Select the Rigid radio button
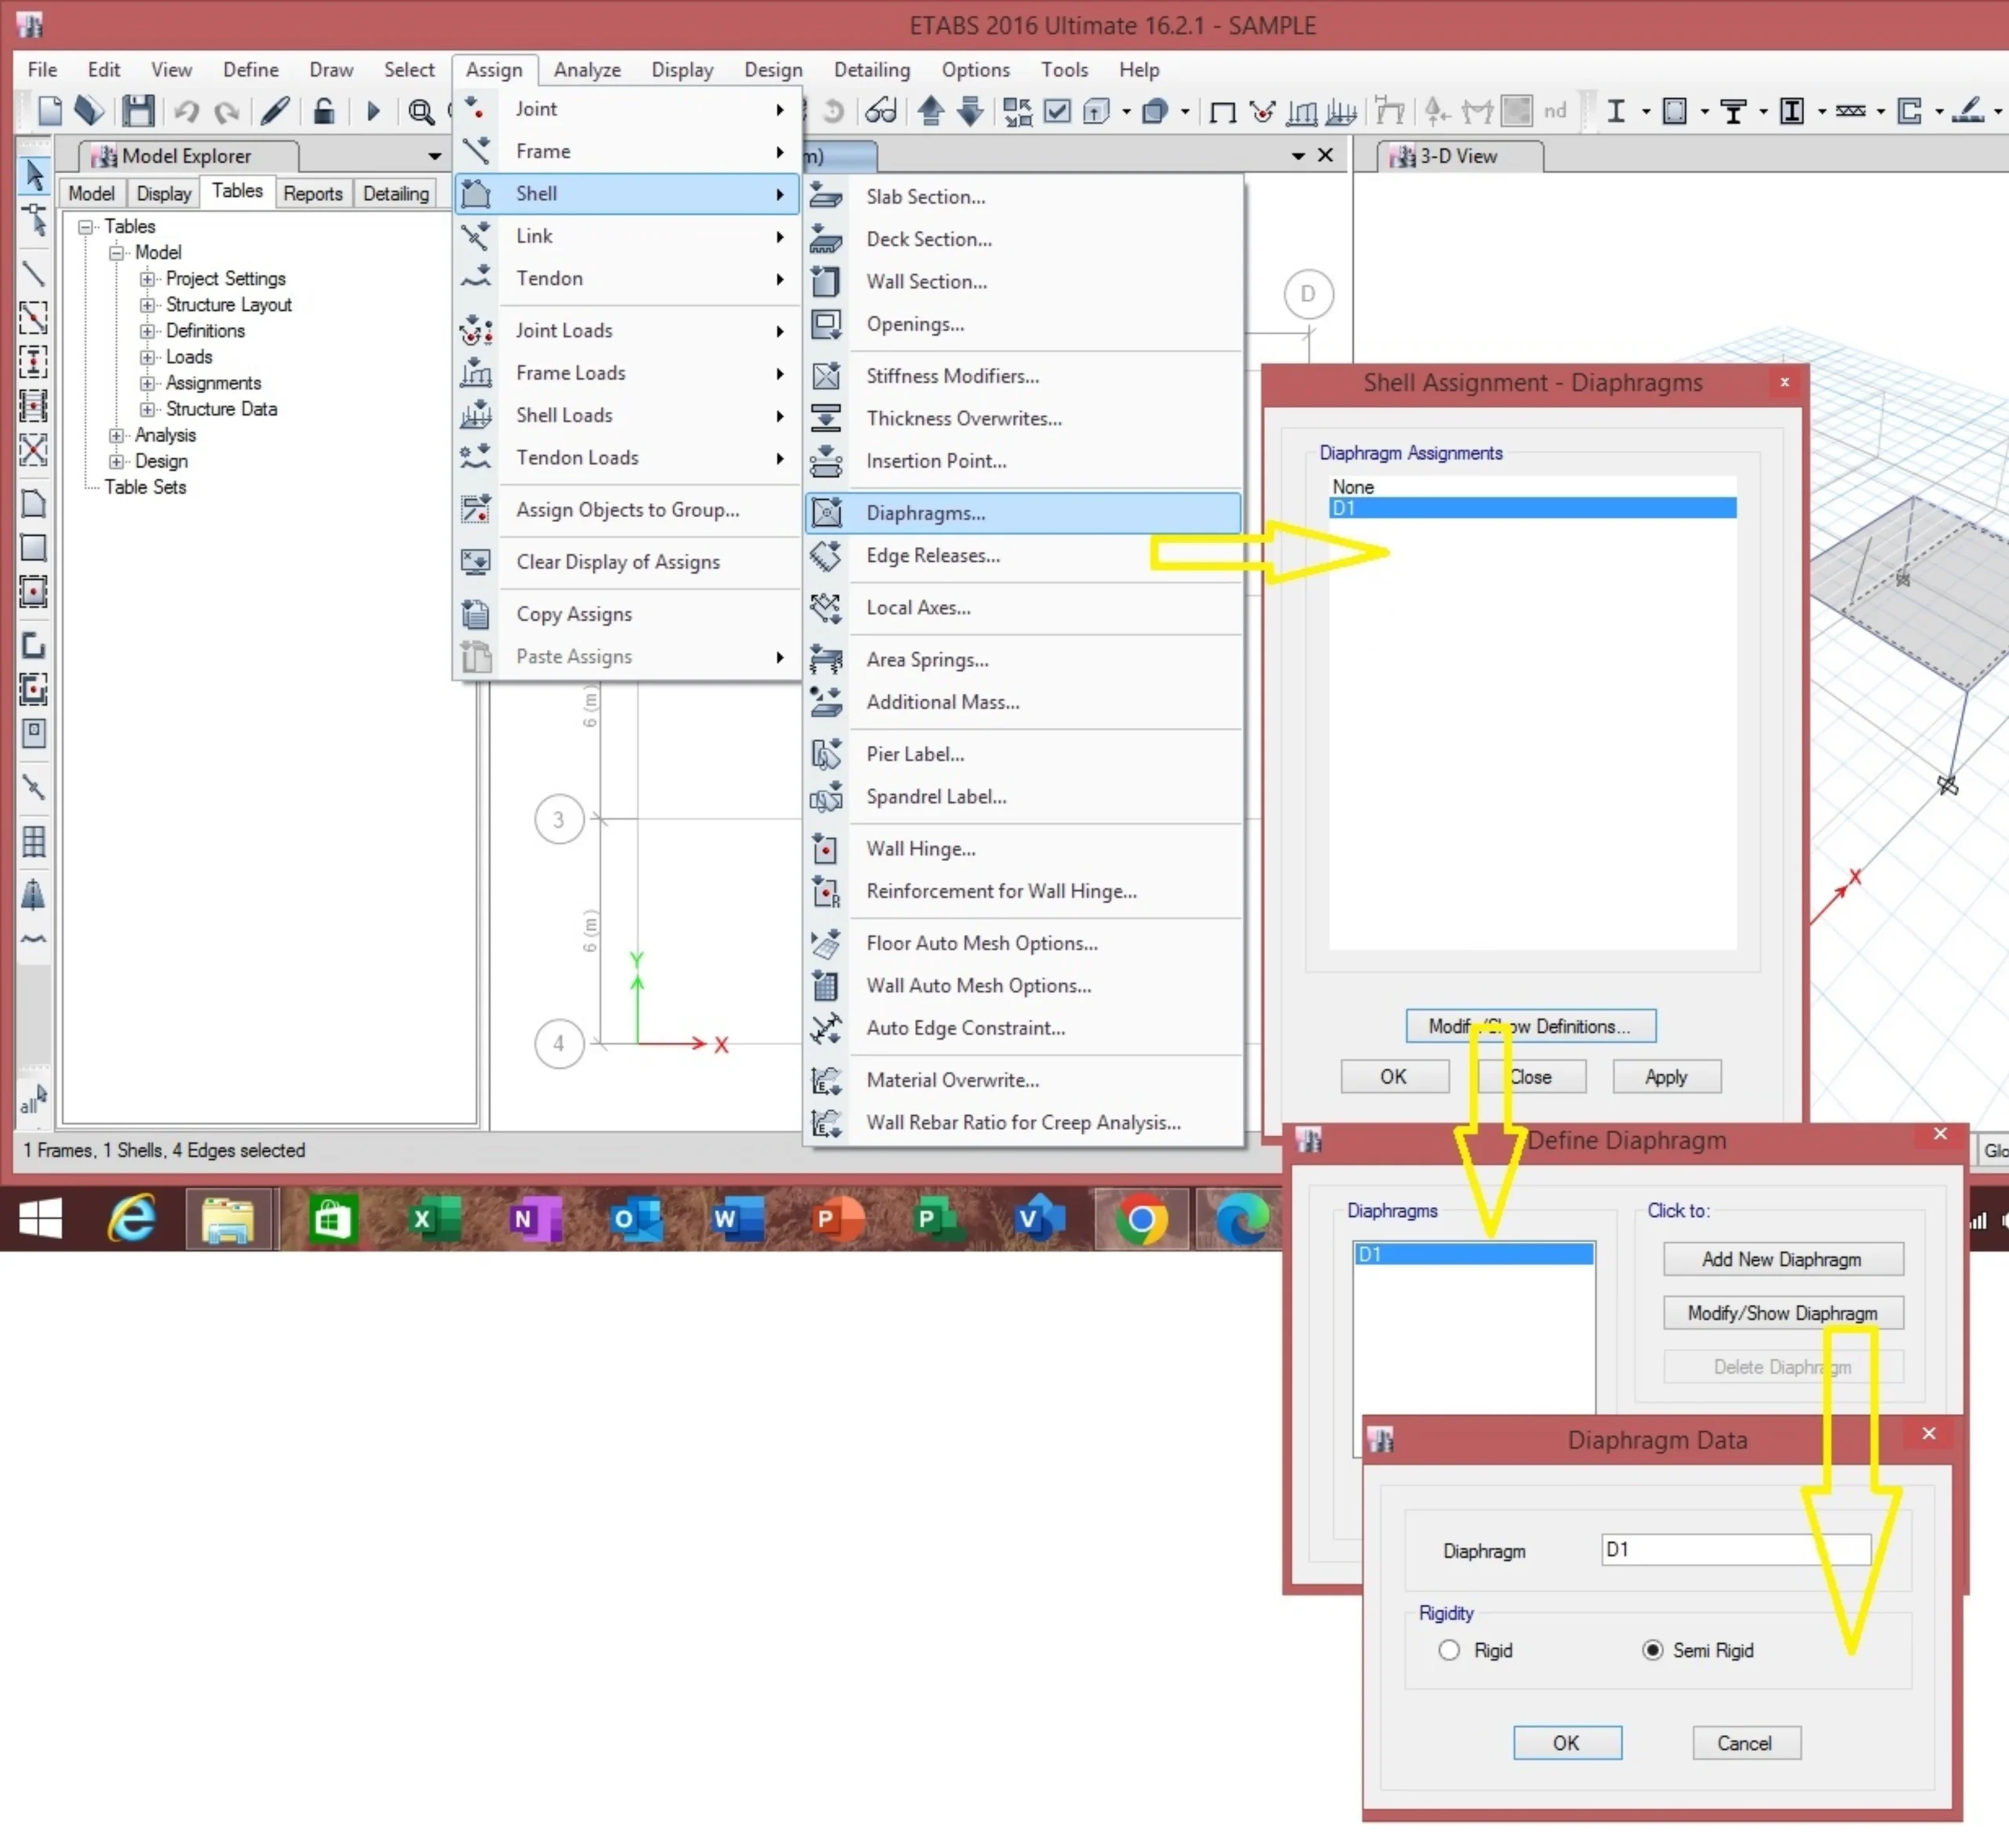The height and width of the screenshot is (1848, 2009). coord(1449,1650)
